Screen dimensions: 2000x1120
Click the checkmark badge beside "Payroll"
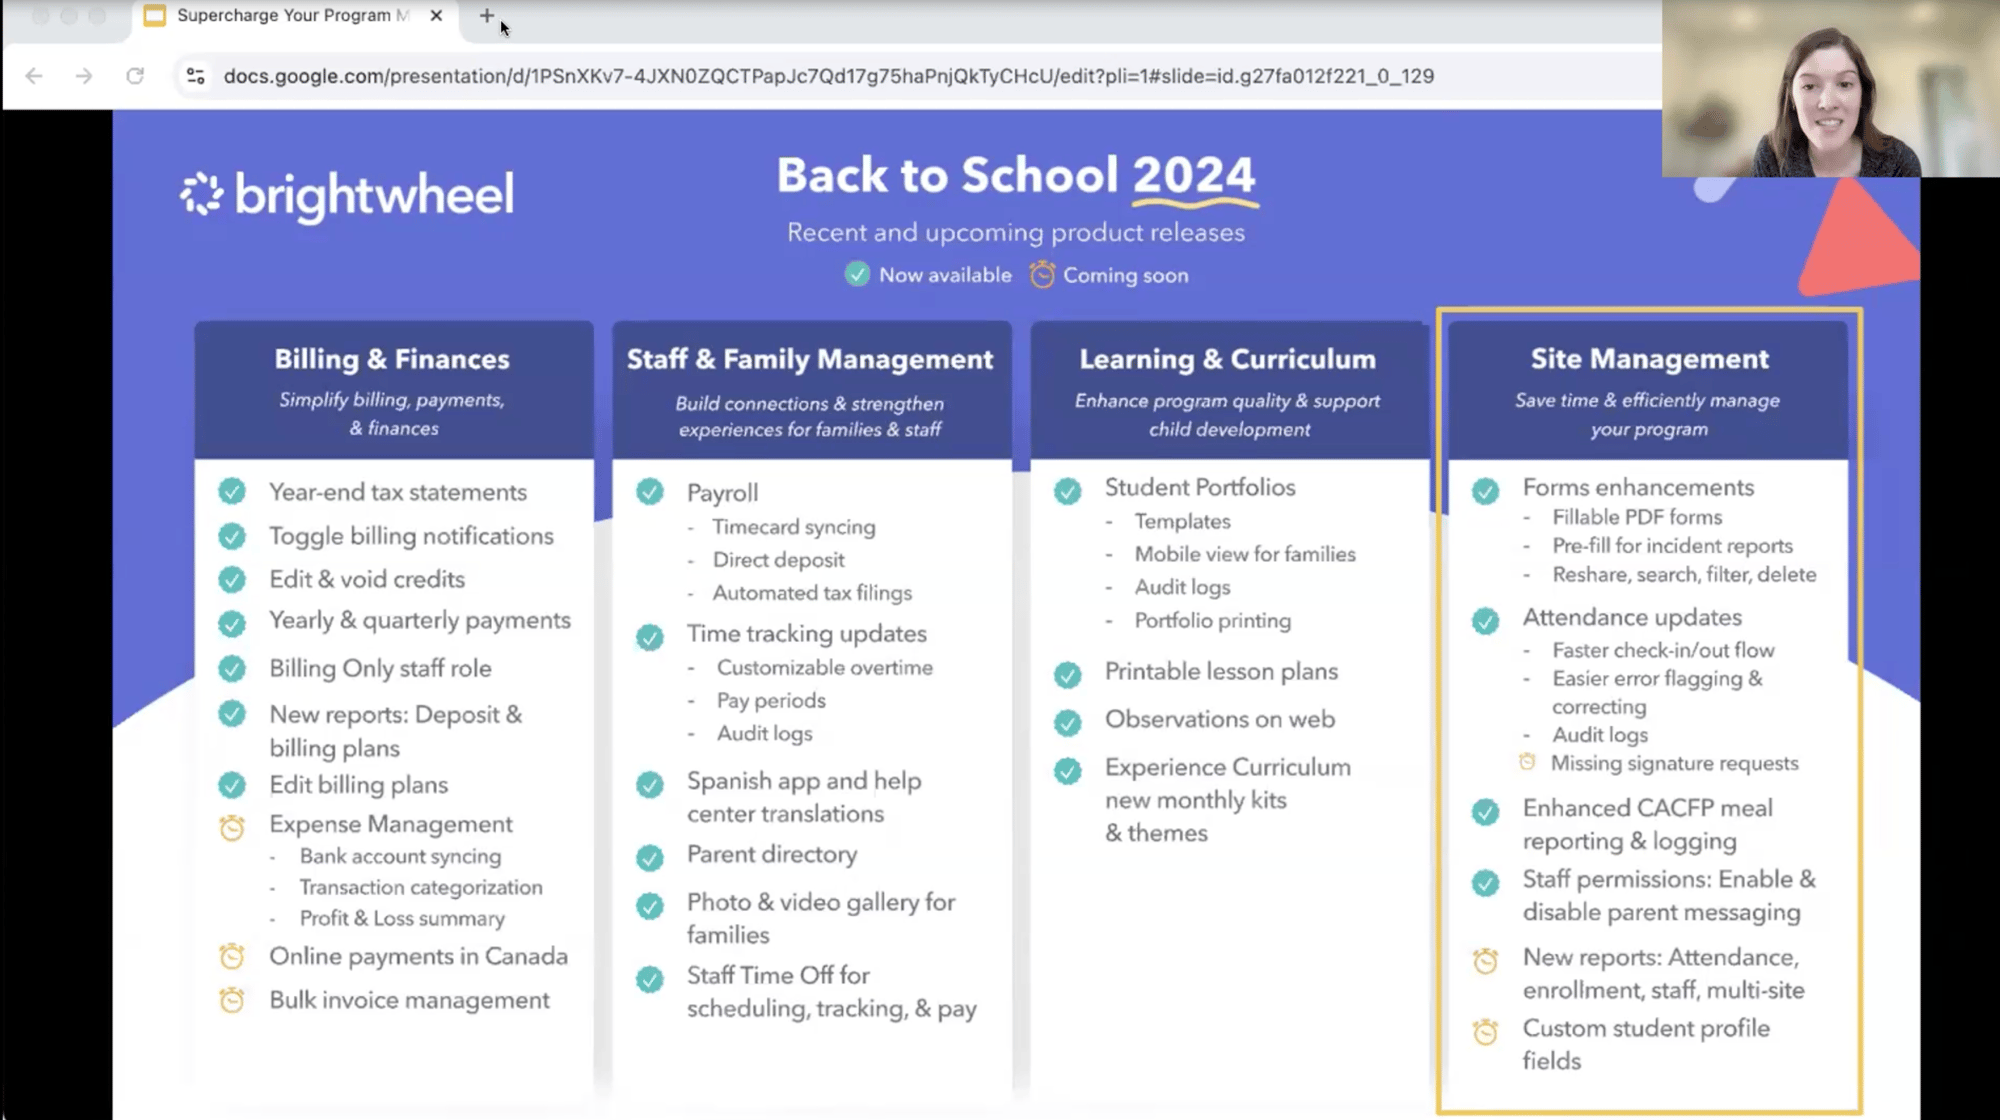coord(651,492)
